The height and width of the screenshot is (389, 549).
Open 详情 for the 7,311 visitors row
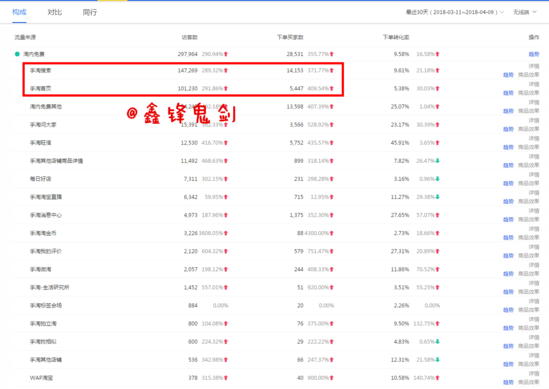[x=534, y=175]
